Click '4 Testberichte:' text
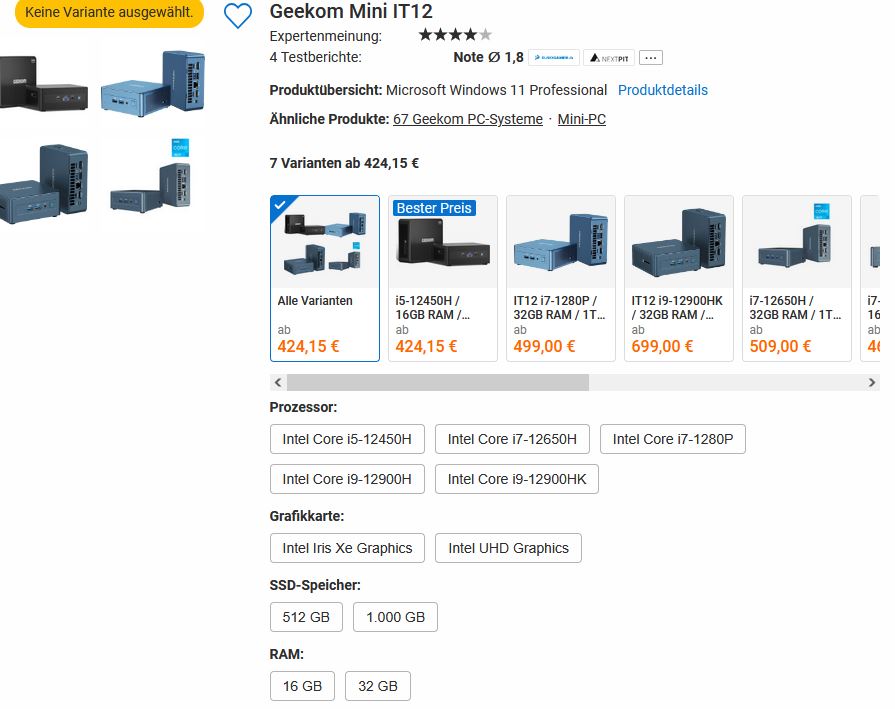The image size is (895, 709). [x=316, y=57]
